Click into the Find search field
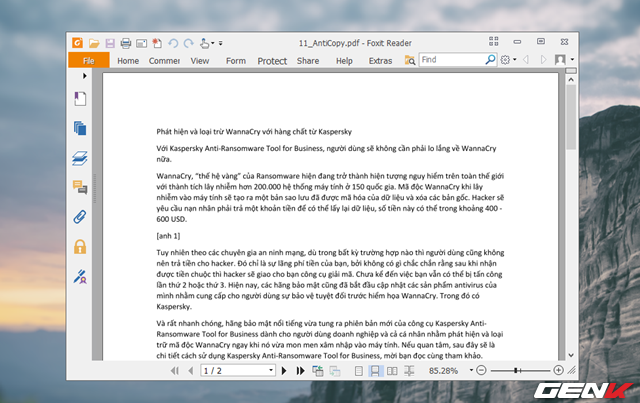Screen dimensions: 640x403 pyautogui.click(x=452, y=60)
